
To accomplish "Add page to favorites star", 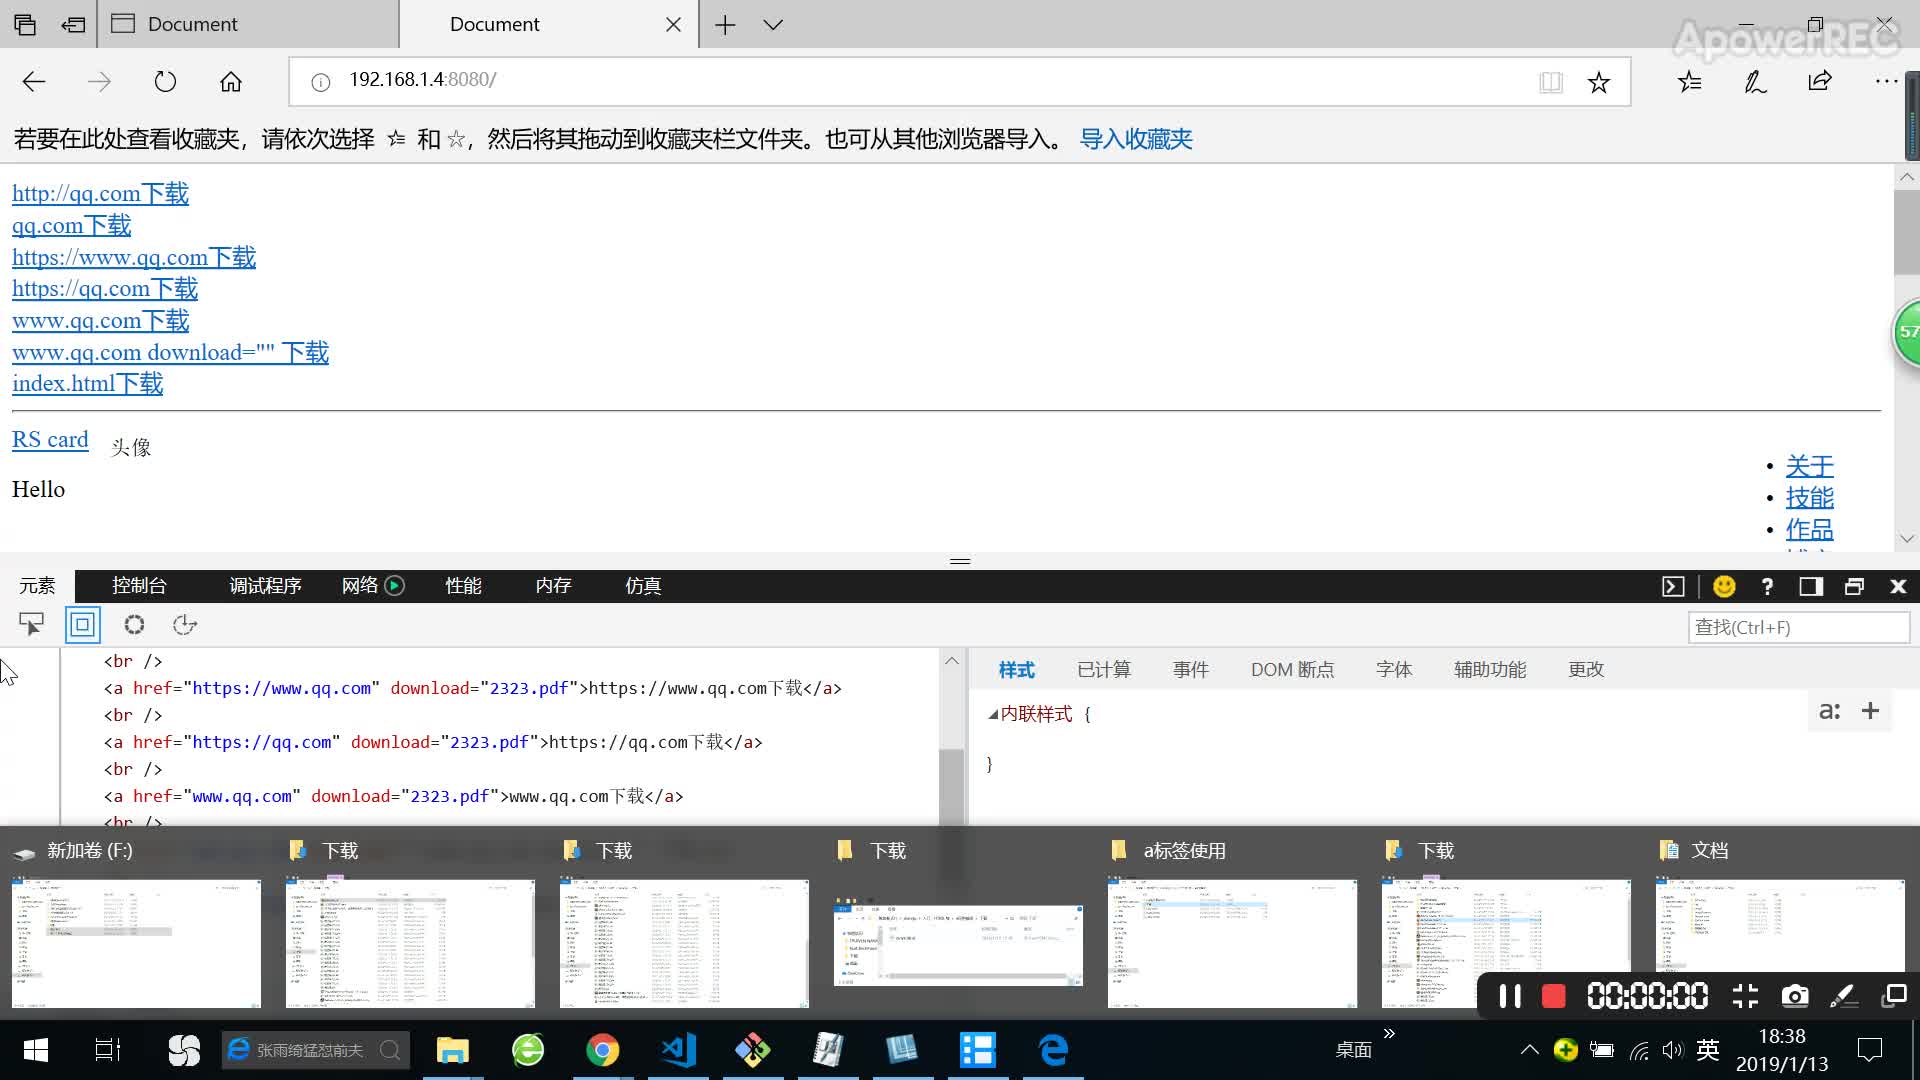I will [1599, 82].
